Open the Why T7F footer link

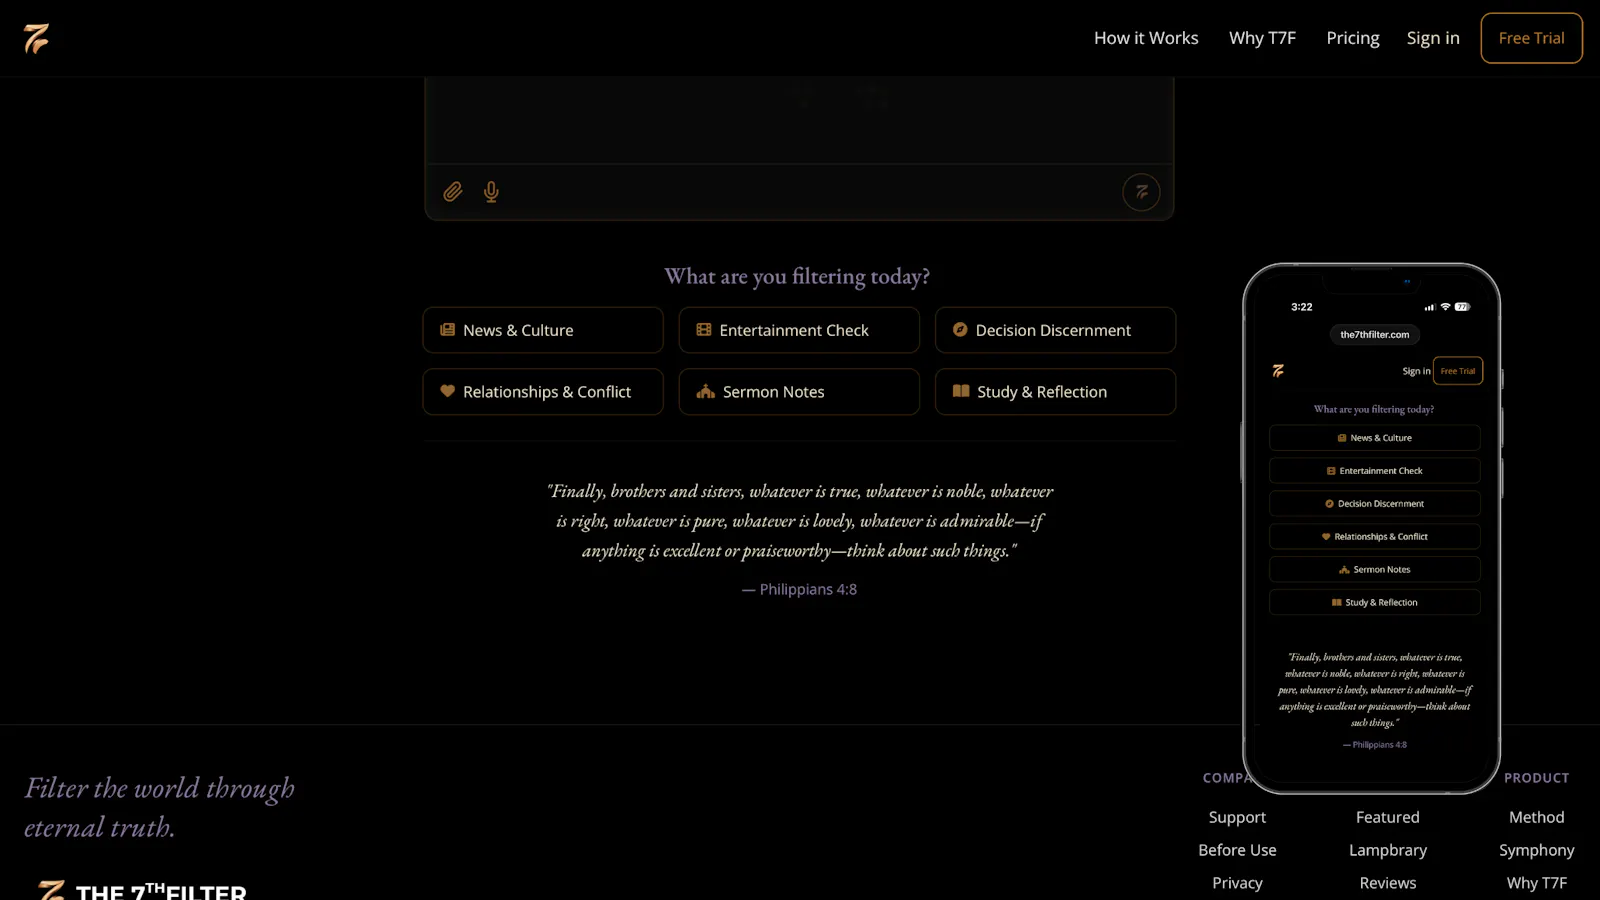(1536, 883)
